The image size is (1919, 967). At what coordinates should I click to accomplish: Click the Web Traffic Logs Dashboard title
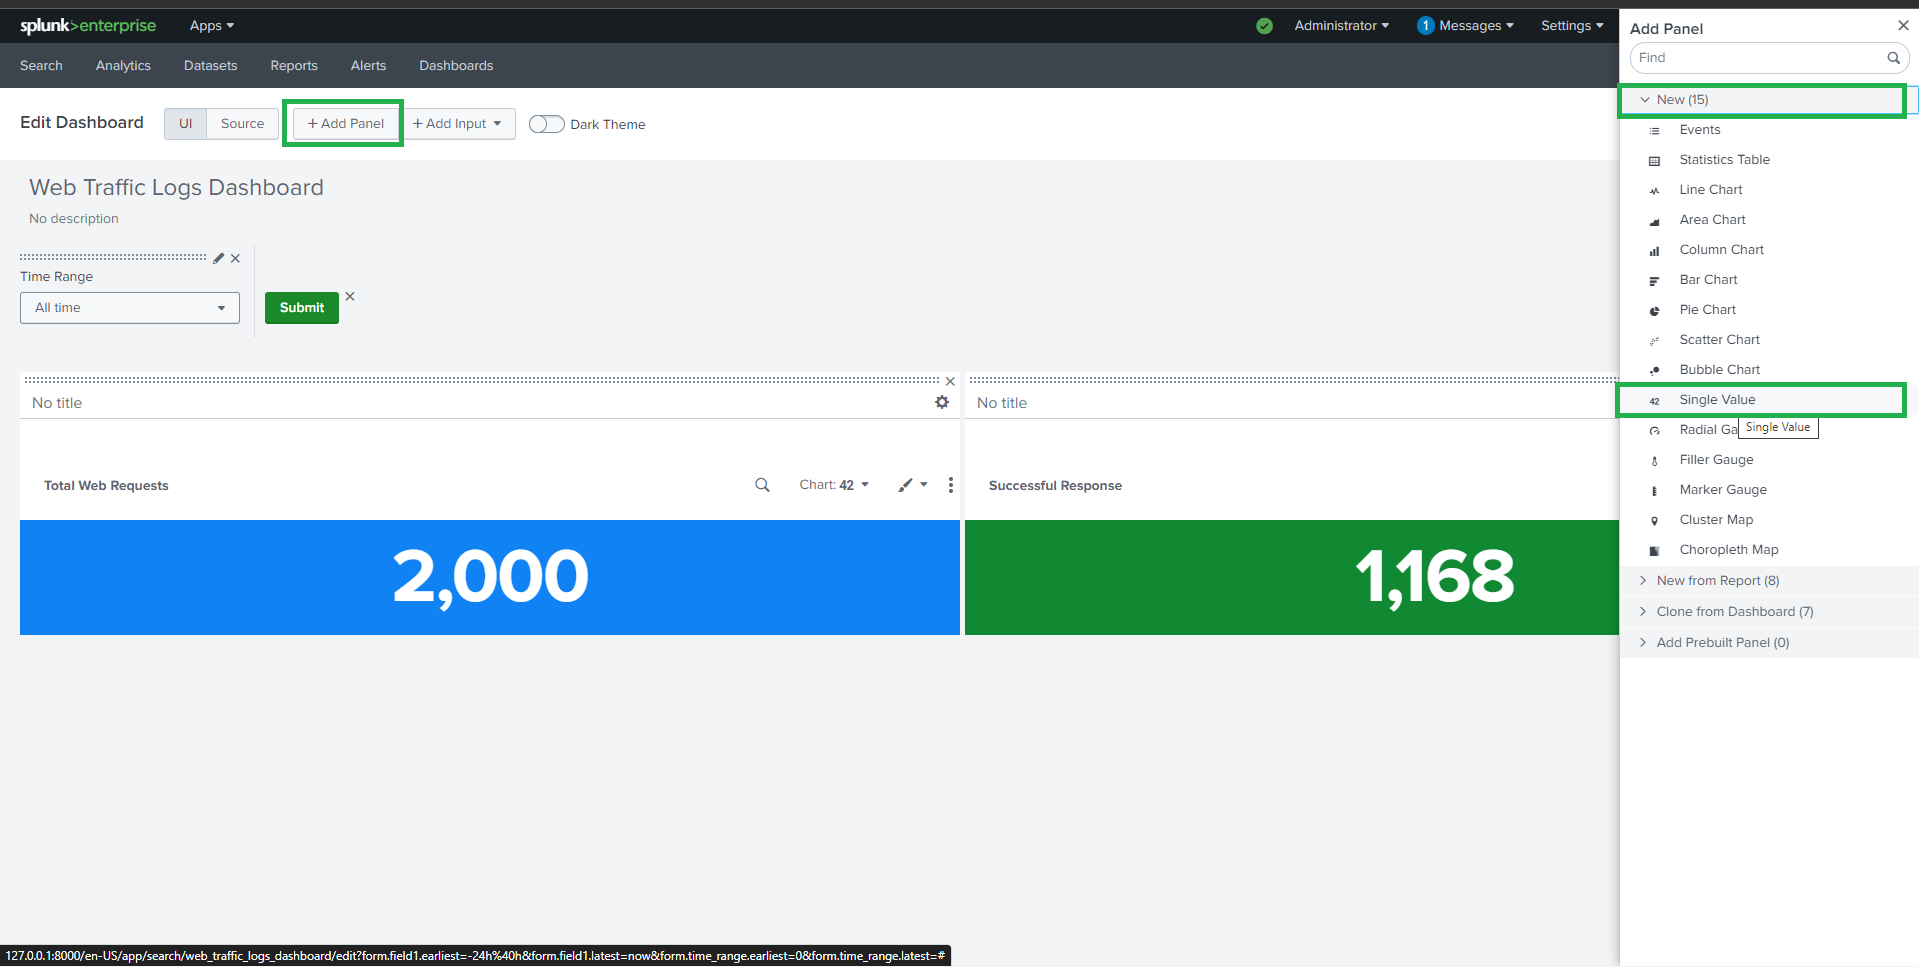(x=176, y=188)
